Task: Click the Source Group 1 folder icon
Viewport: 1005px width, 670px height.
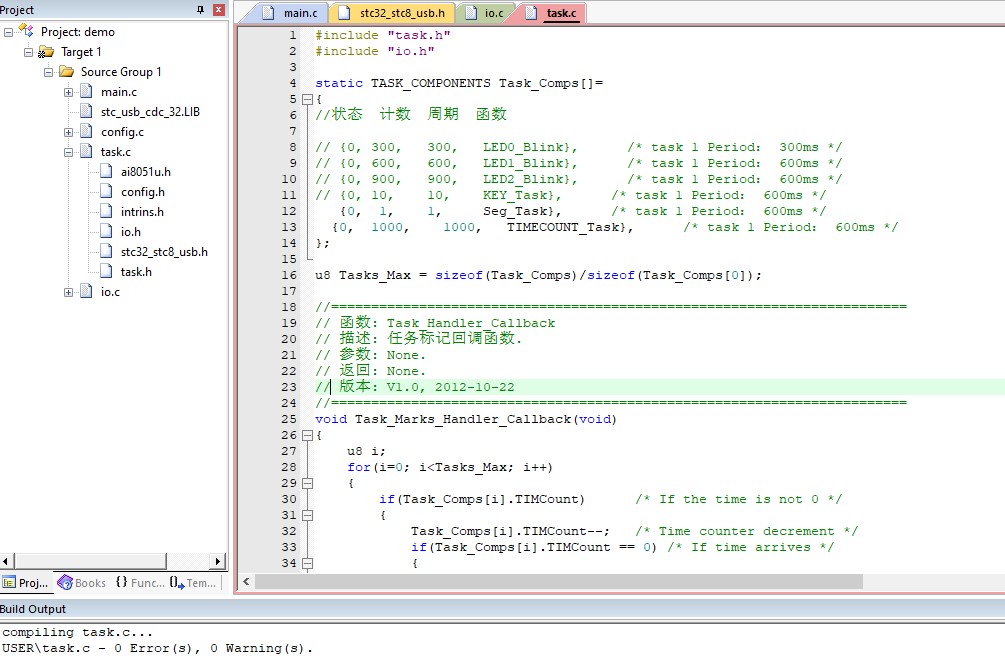Action: click(x=66, y=72)
